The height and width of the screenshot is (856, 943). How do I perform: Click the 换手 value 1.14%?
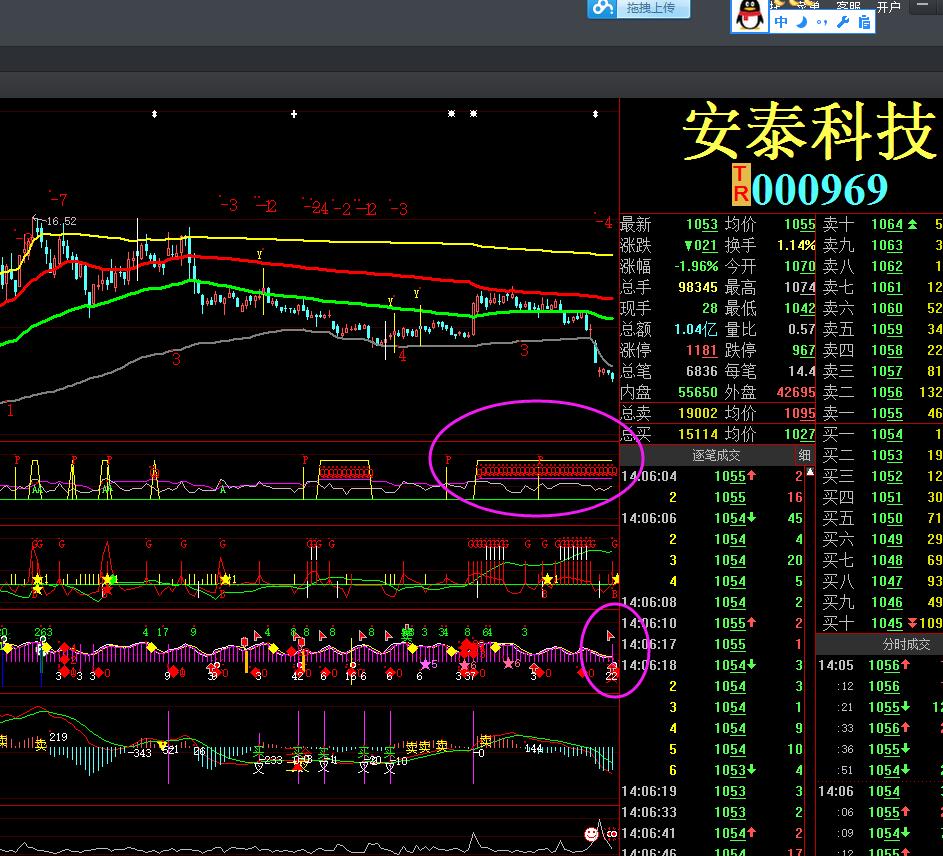coord(796,245)
